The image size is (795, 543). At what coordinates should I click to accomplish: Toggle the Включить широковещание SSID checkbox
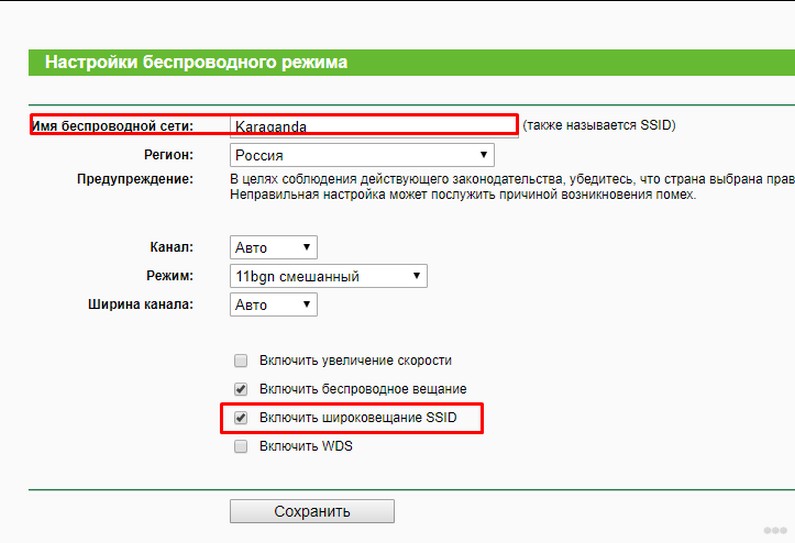tap(241, 417)
